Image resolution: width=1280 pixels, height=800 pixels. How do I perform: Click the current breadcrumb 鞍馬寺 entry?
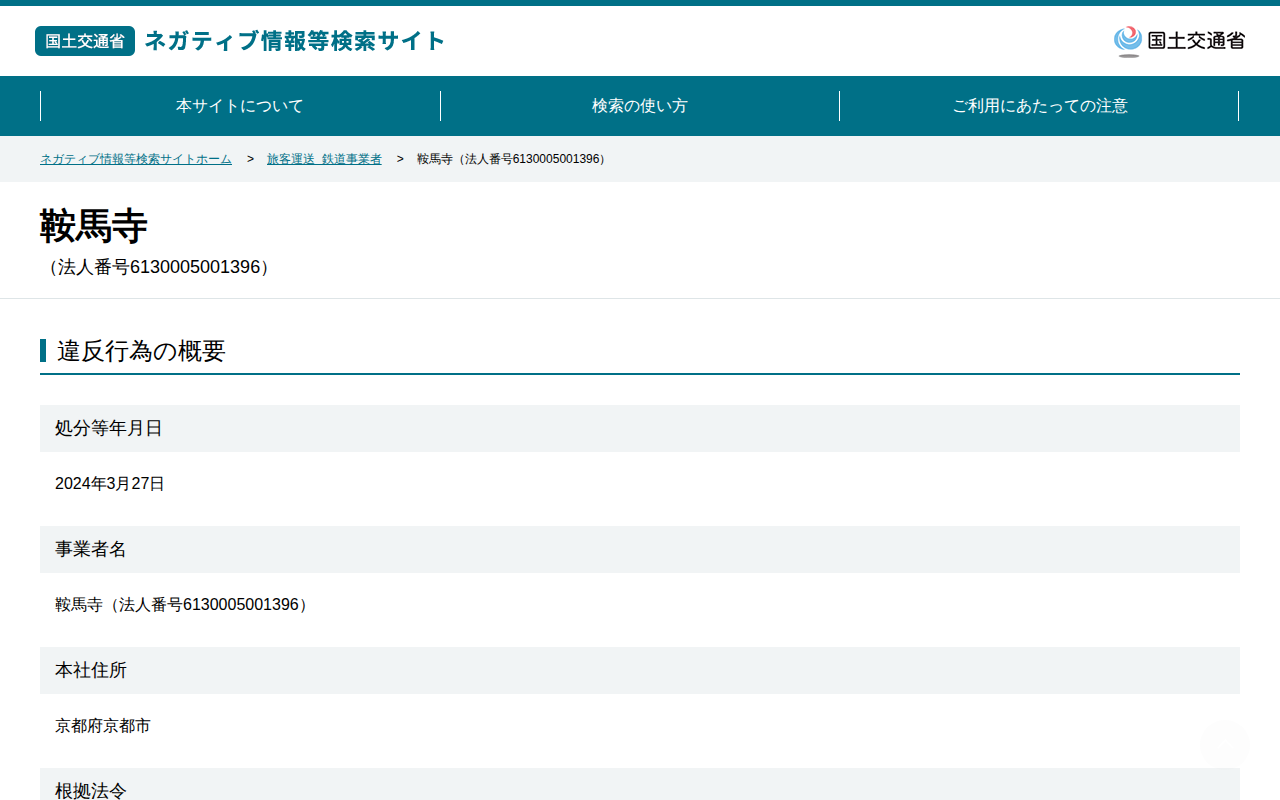pyautogui.click(x=513, y=159)
